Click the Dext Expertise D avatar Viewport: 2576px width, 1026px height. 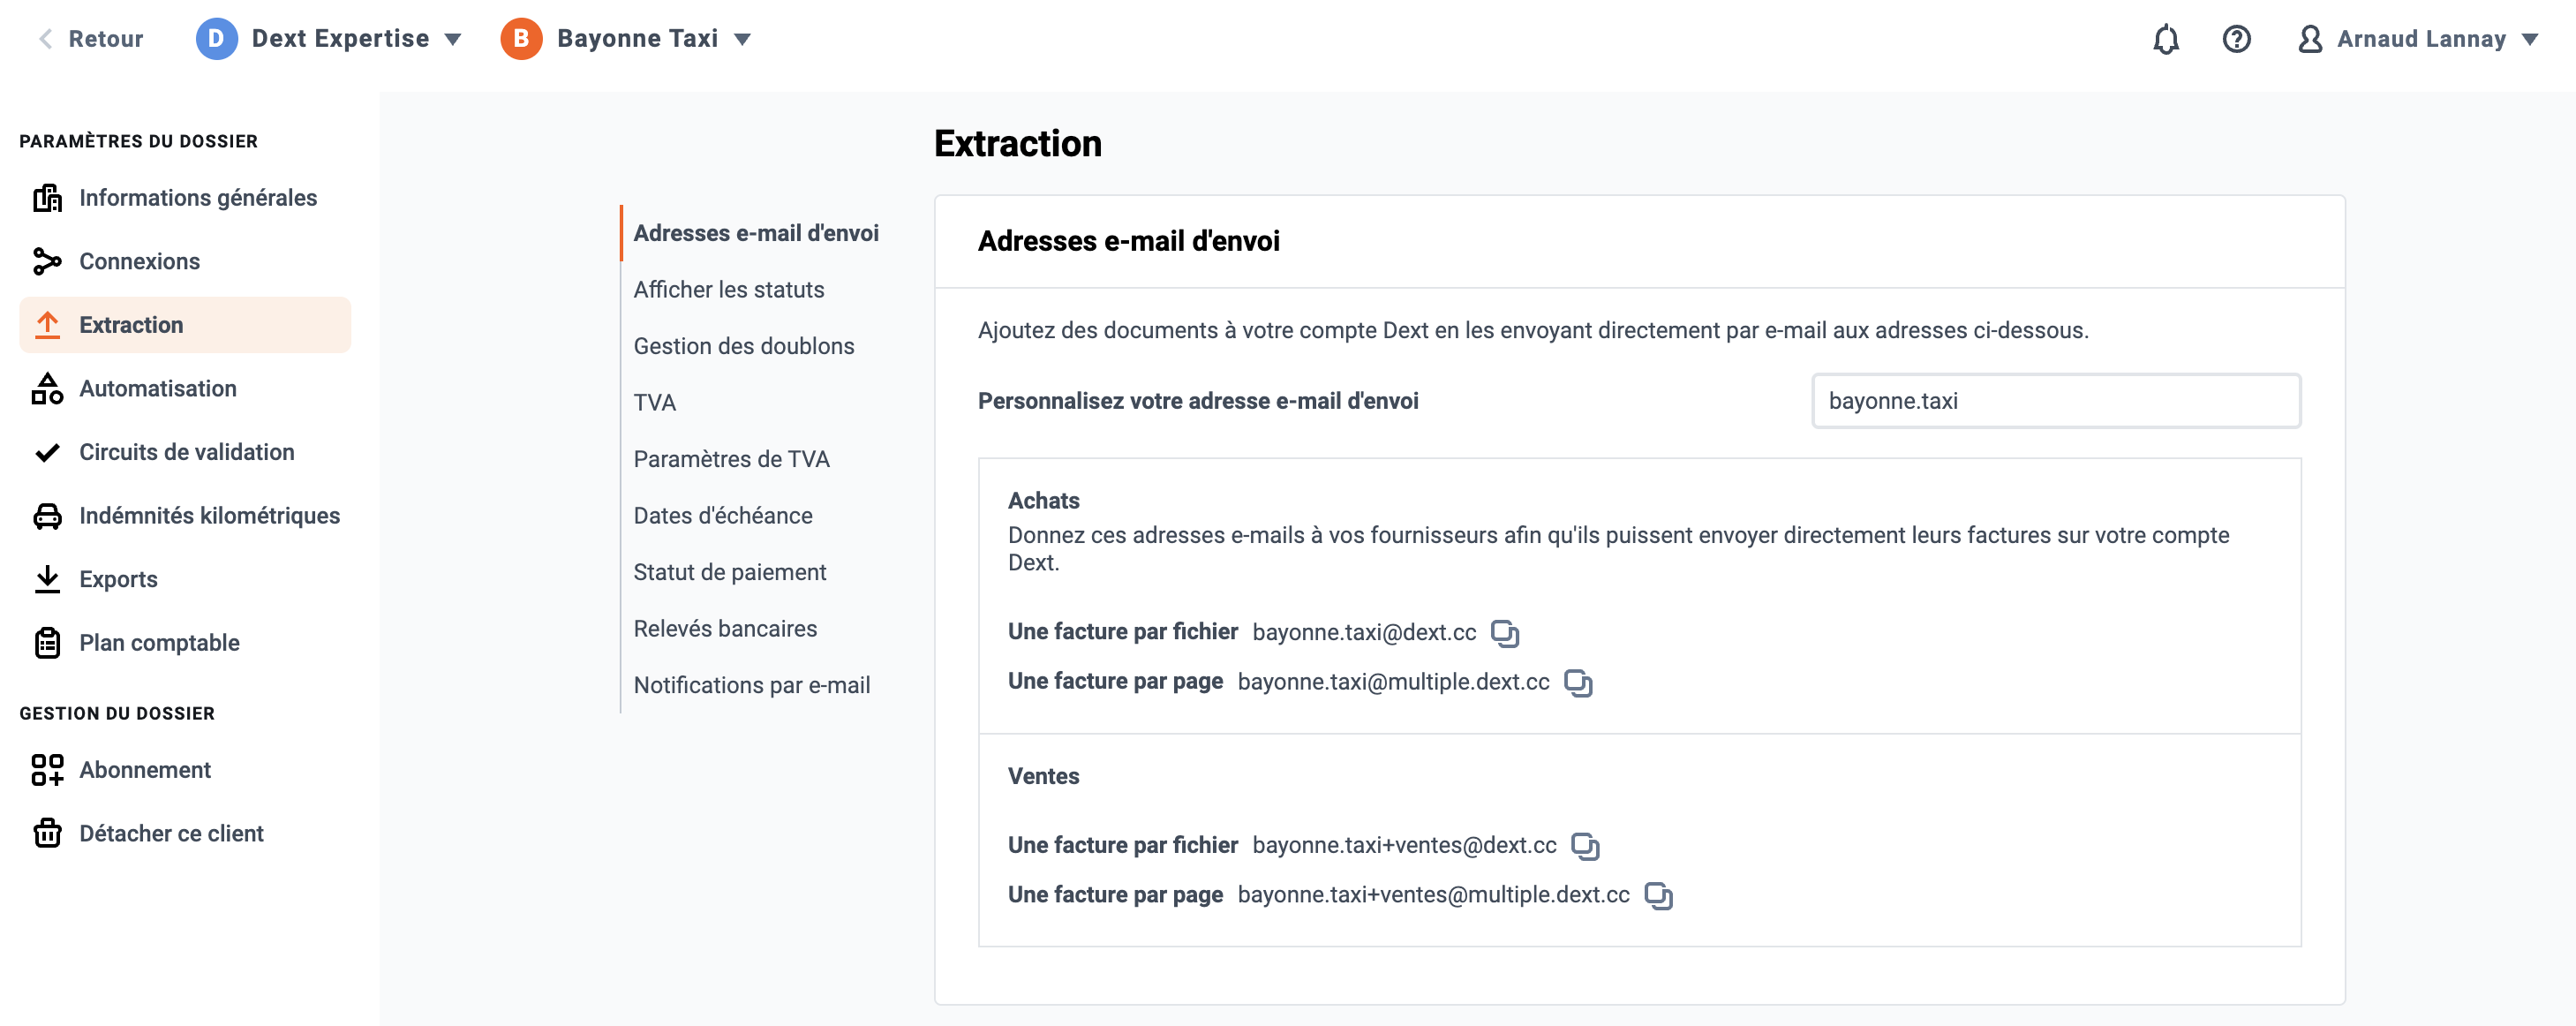(x=216, y=39)
